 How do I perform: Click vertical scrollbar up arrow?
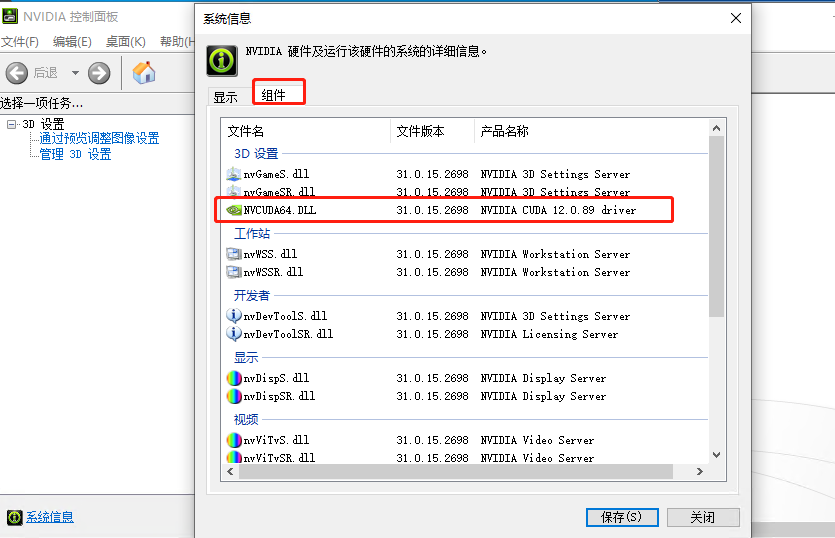click(x=717, y=128)
